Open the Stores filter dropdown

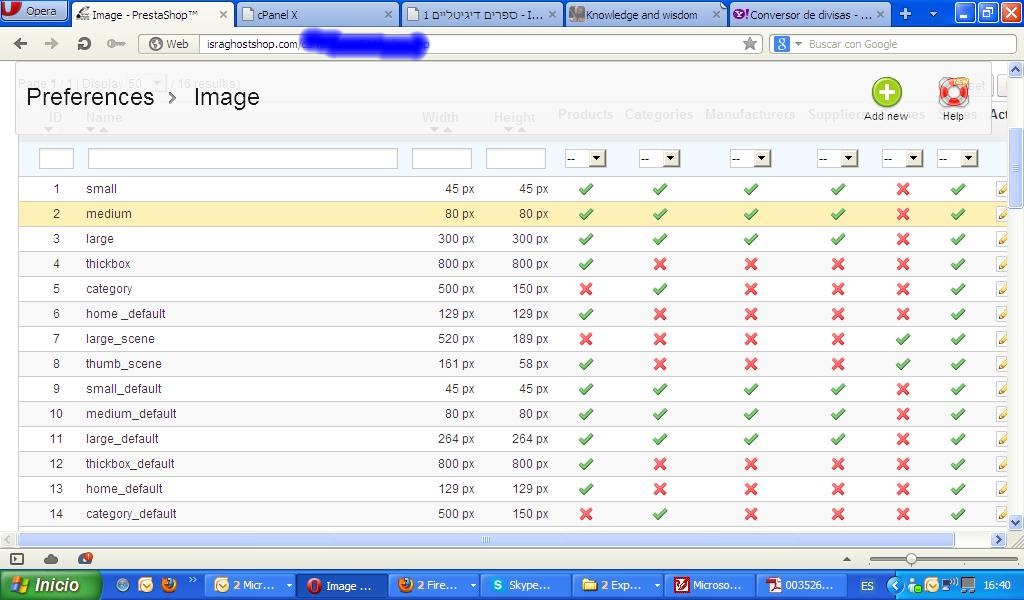point(957,159)
